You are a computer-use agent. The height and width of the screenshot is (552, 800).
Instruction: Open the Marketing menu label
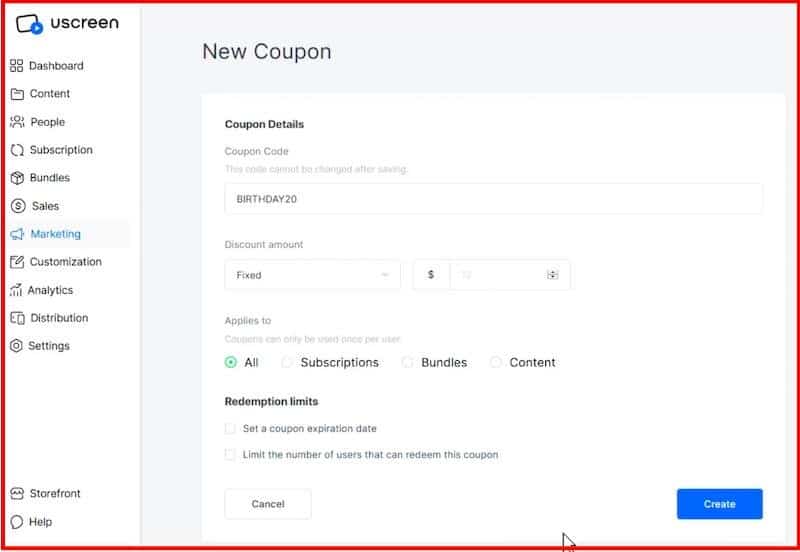56,234
